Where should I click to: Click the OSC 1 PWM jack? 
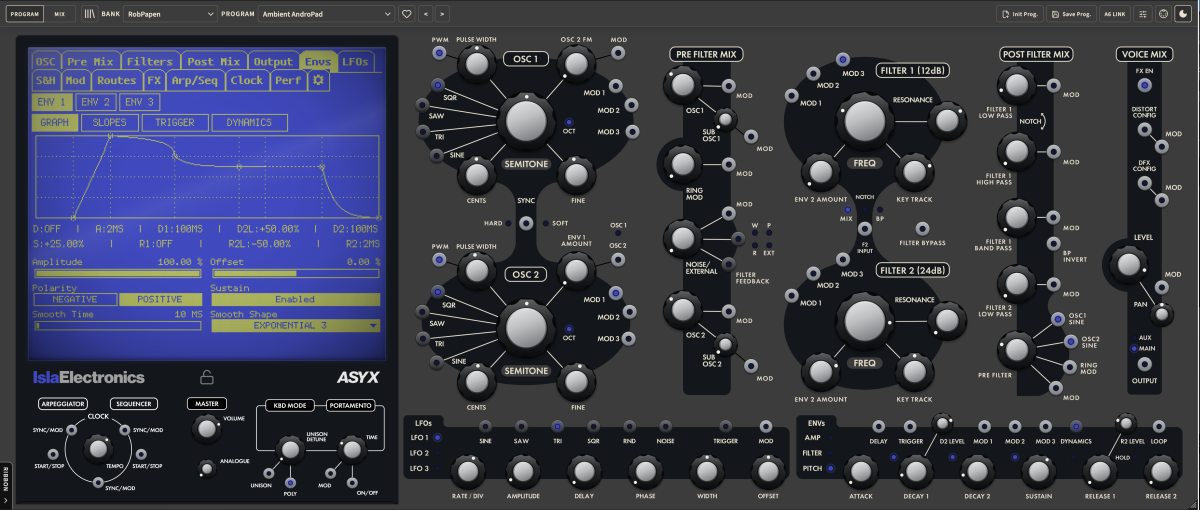click(x=439, y=53)
